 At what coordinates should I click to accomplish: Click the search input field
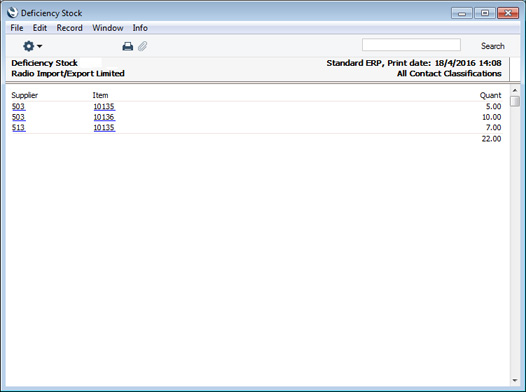point(411,45)
